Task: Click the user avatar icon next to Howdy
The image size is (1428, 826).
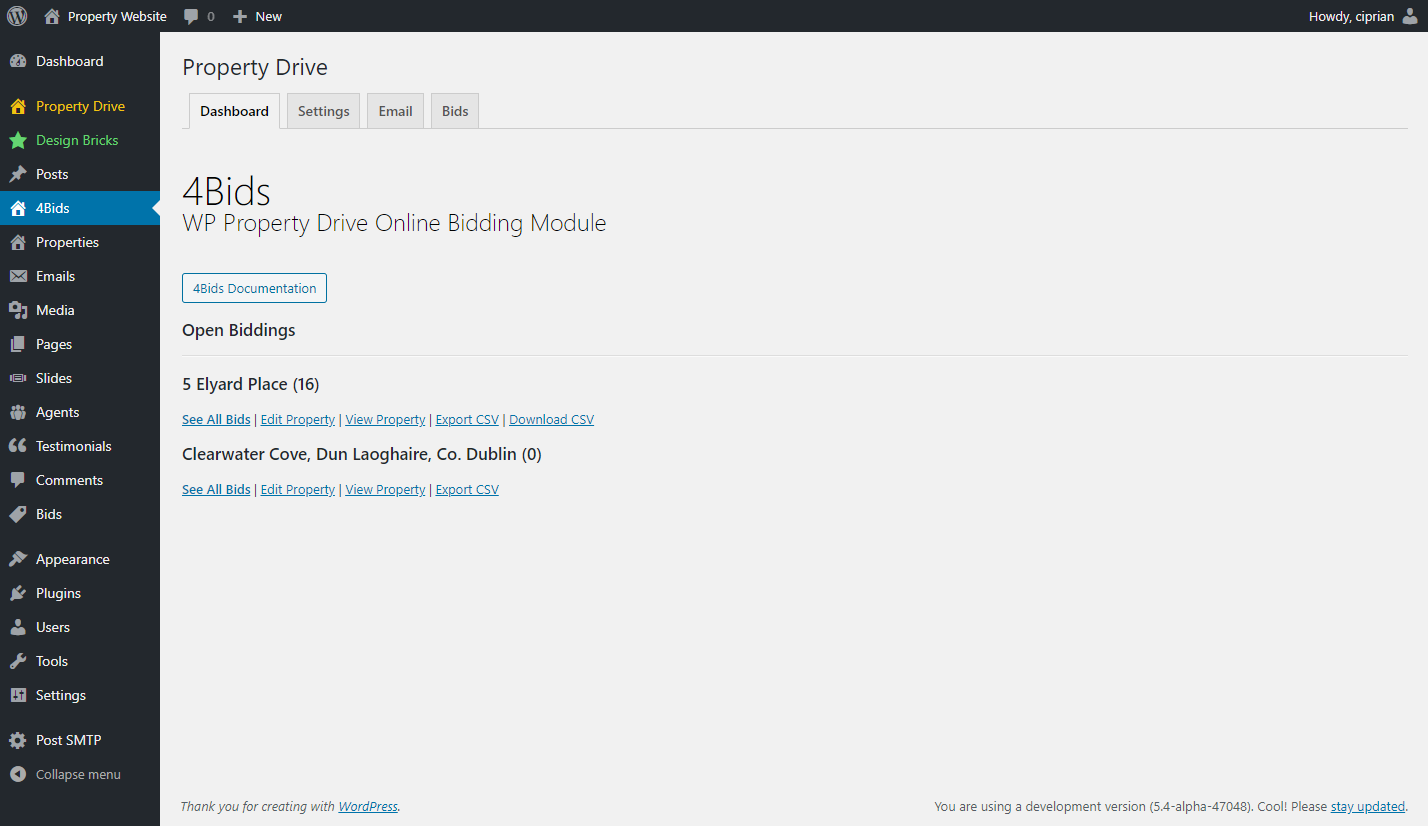Action: pyautogui.click(x=1410, y=16)
